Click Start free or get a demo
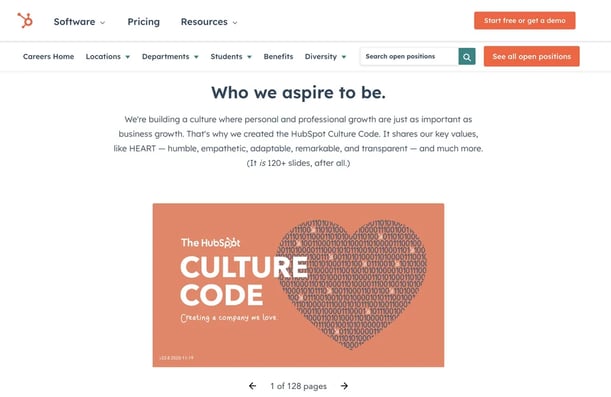The image size is (611, 397). pyautogui.click(x=524, y=21)
